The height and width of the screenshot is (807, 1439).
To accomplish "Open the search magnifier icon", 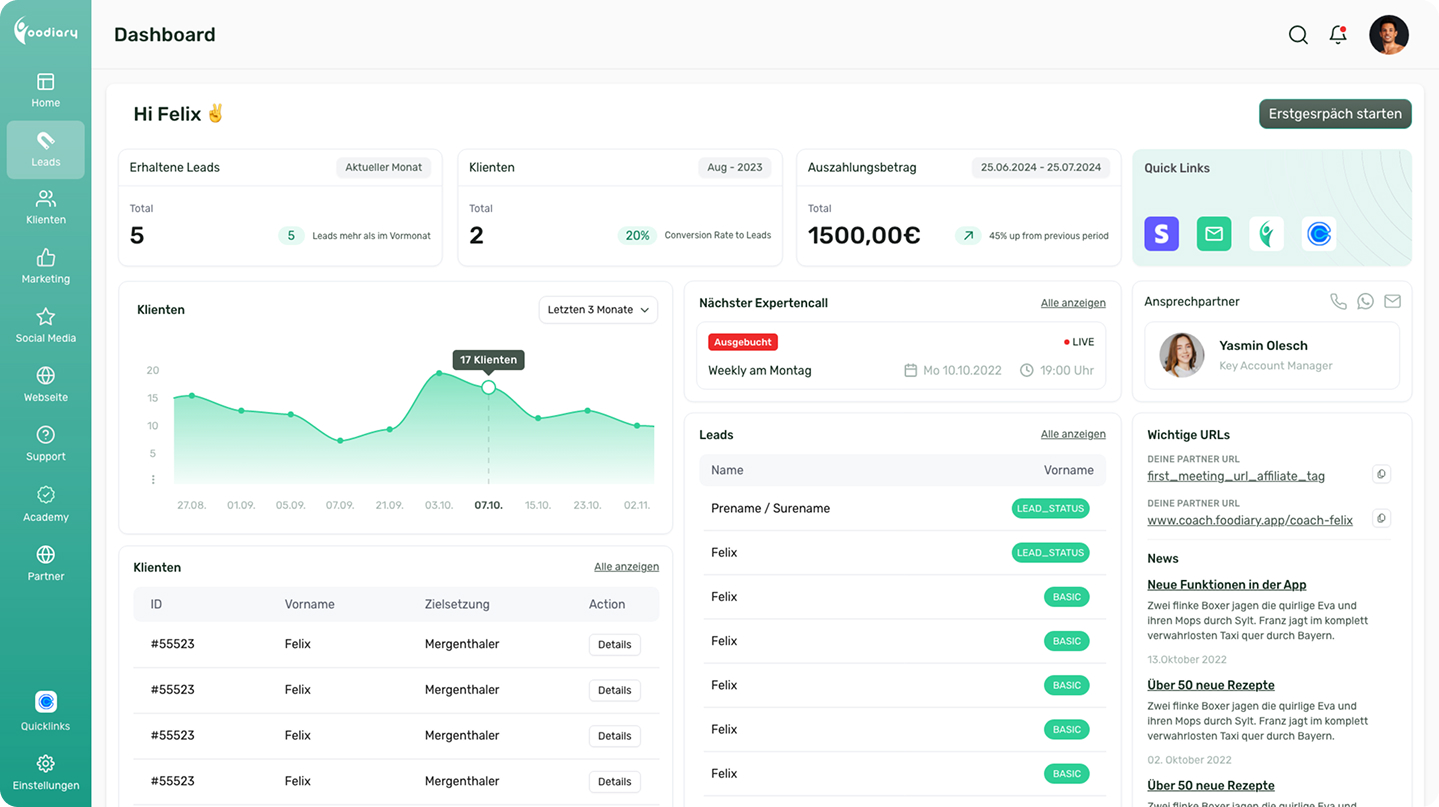I will click(x=1298, y=35).
